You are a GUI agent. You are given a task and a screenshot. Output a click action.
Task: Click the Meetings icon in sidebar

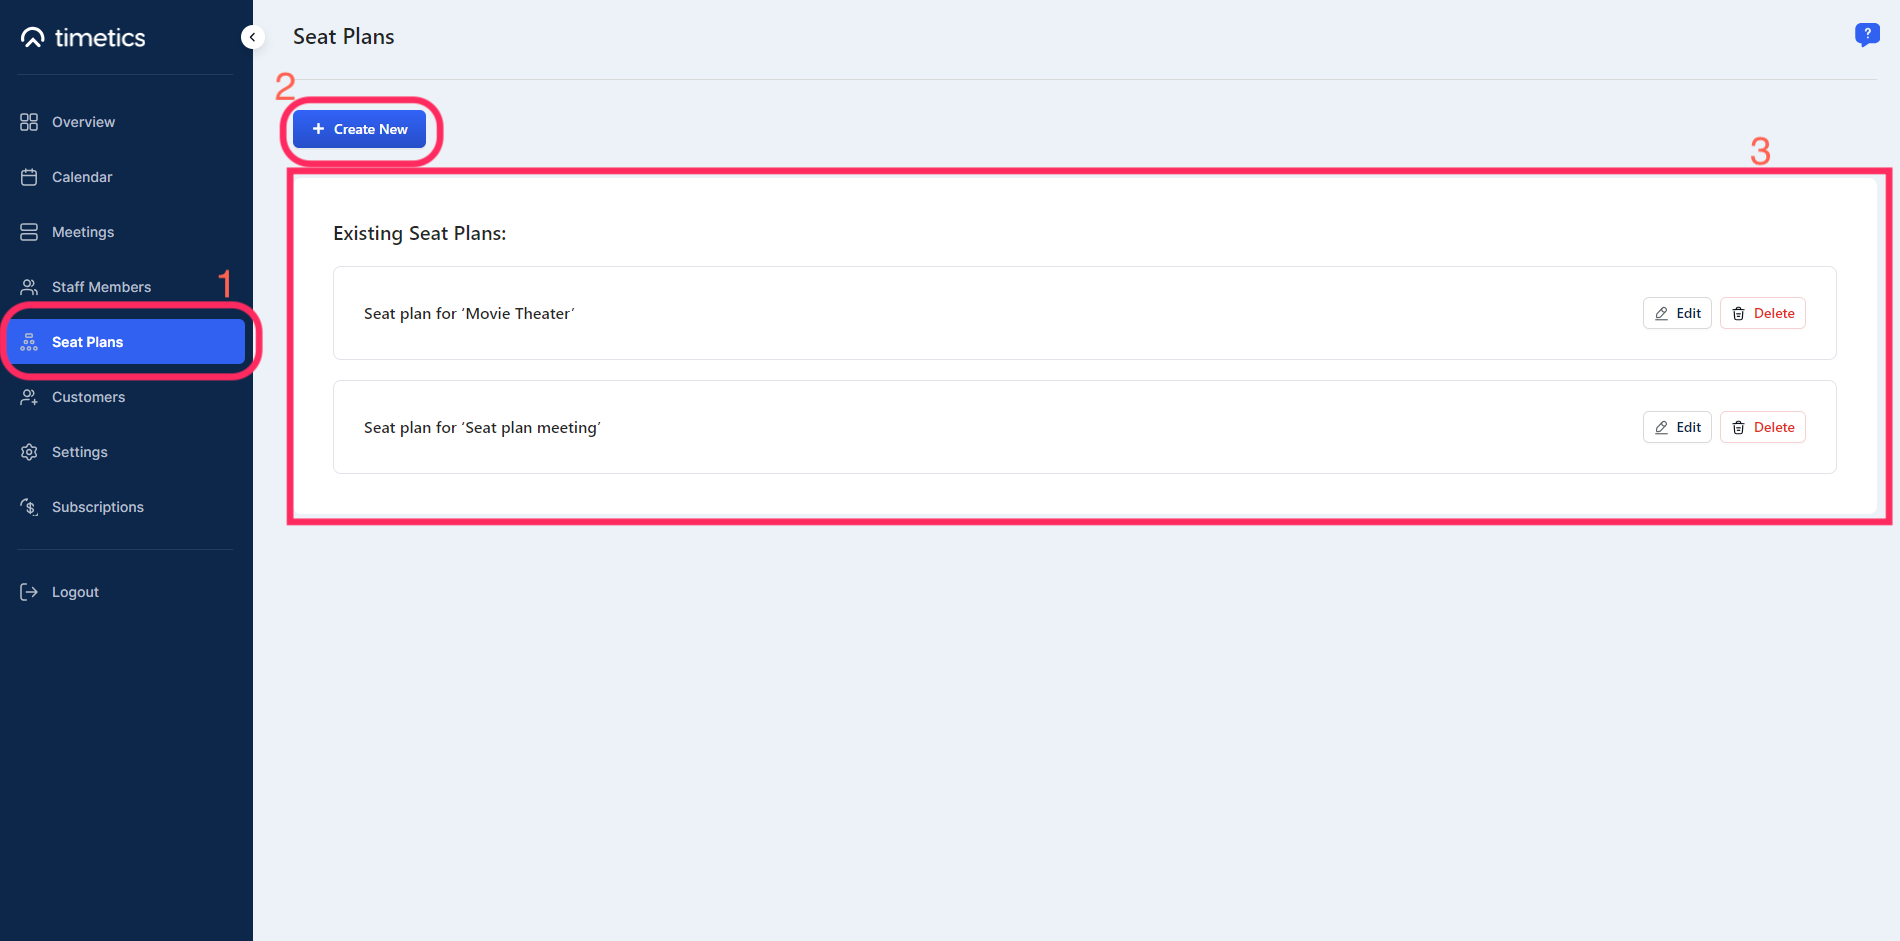(29, 232)
